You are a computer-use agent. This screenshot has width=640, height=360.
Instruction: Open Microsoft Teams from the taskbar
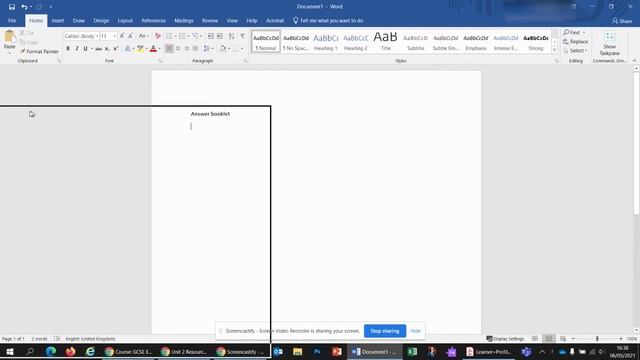(x=527, y=351)
